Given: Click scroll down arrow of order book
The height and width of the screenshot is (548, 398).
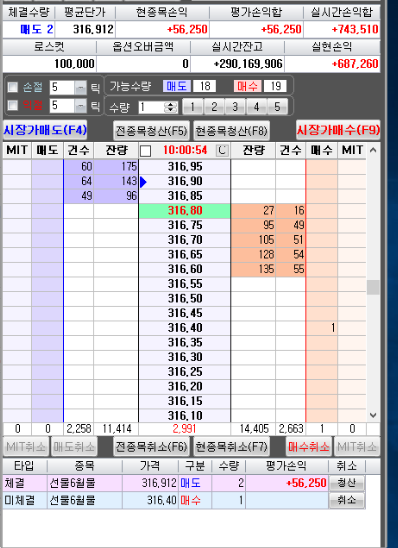Looking at the screenshot, I should (373, 415).
